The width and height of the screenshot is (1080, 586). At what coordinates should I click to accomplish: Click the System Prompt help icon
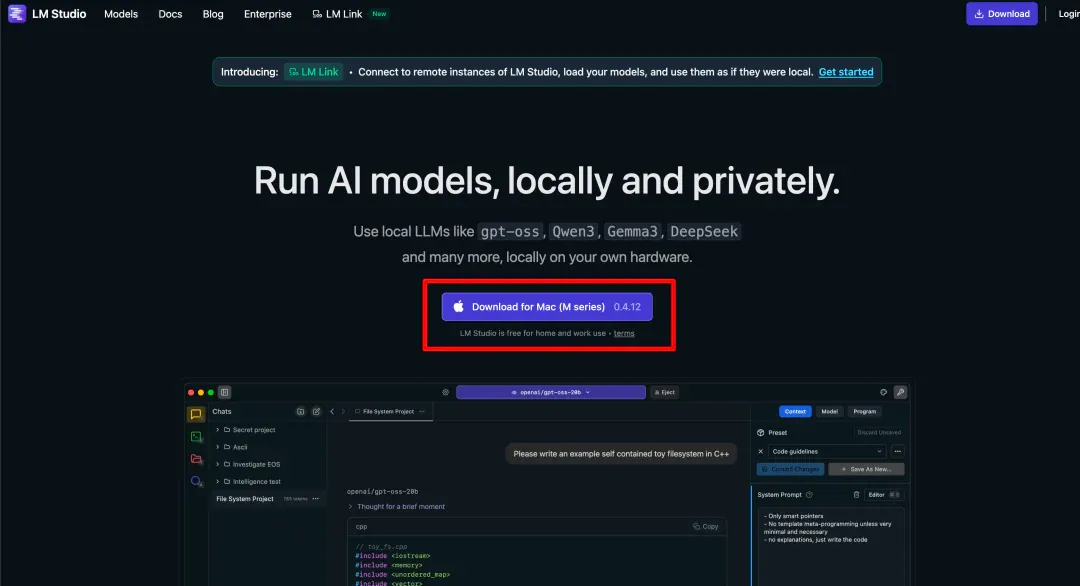point(809,494)
